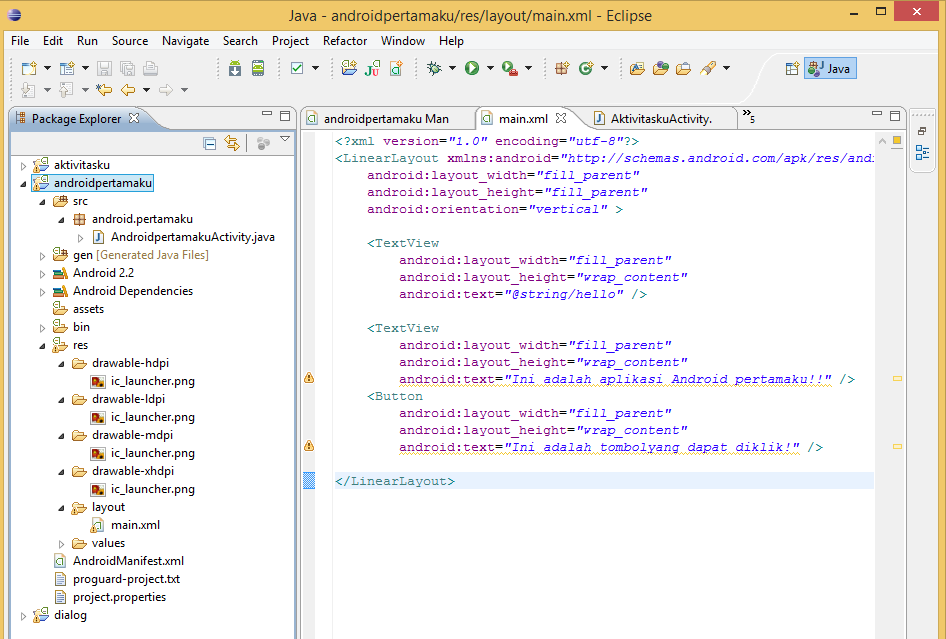Click the Save All toolbar icon

127,68
